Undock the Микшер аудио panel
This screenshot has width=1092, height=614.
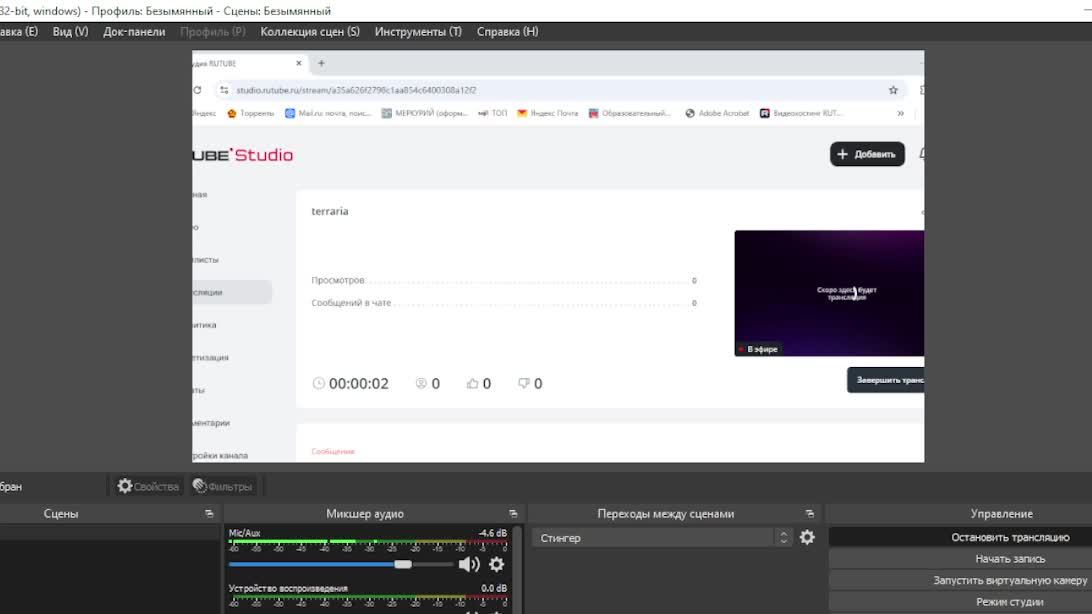(x=513, y=514)
